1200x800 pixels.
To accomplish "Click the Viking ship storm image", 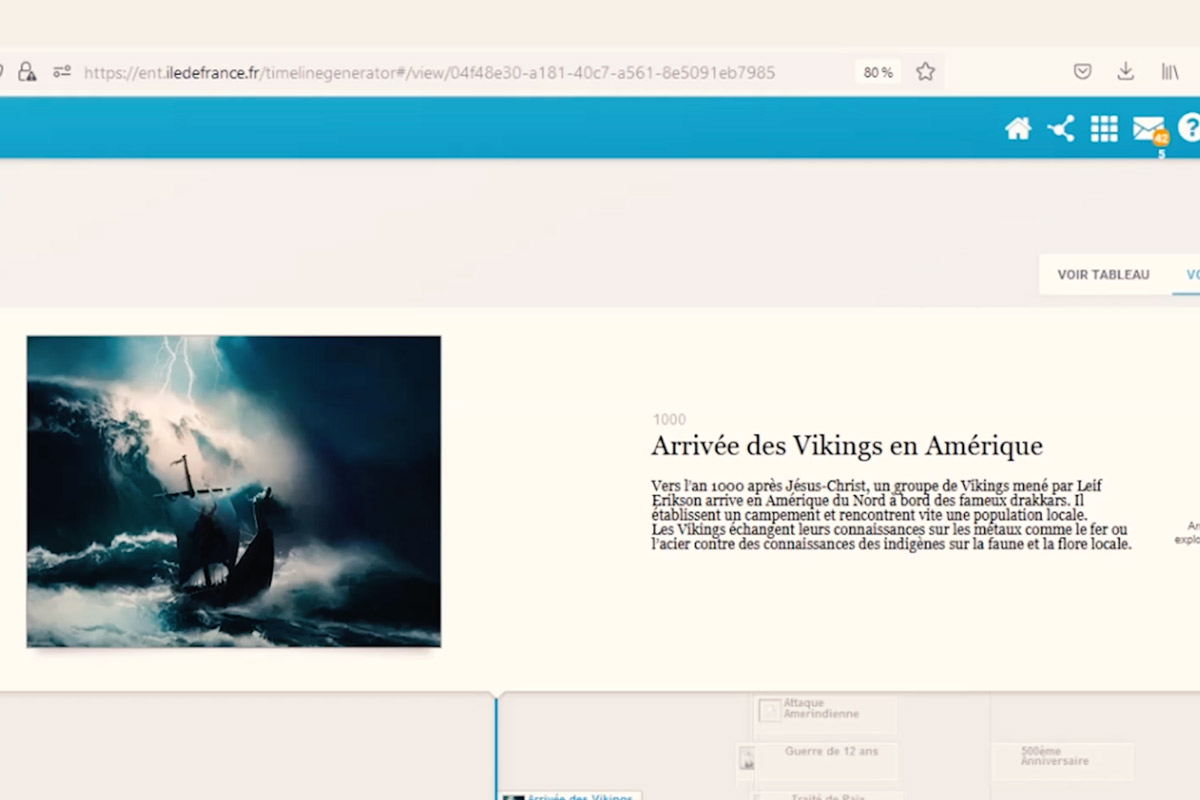I will [x=234, y=491].
